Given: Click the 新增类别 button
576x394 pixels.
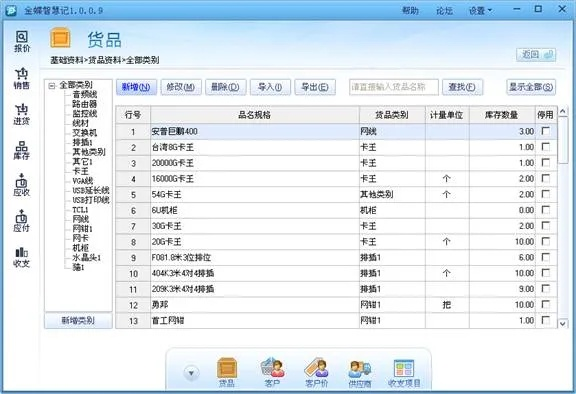Looking at the screenshot, I should (78, 321).
